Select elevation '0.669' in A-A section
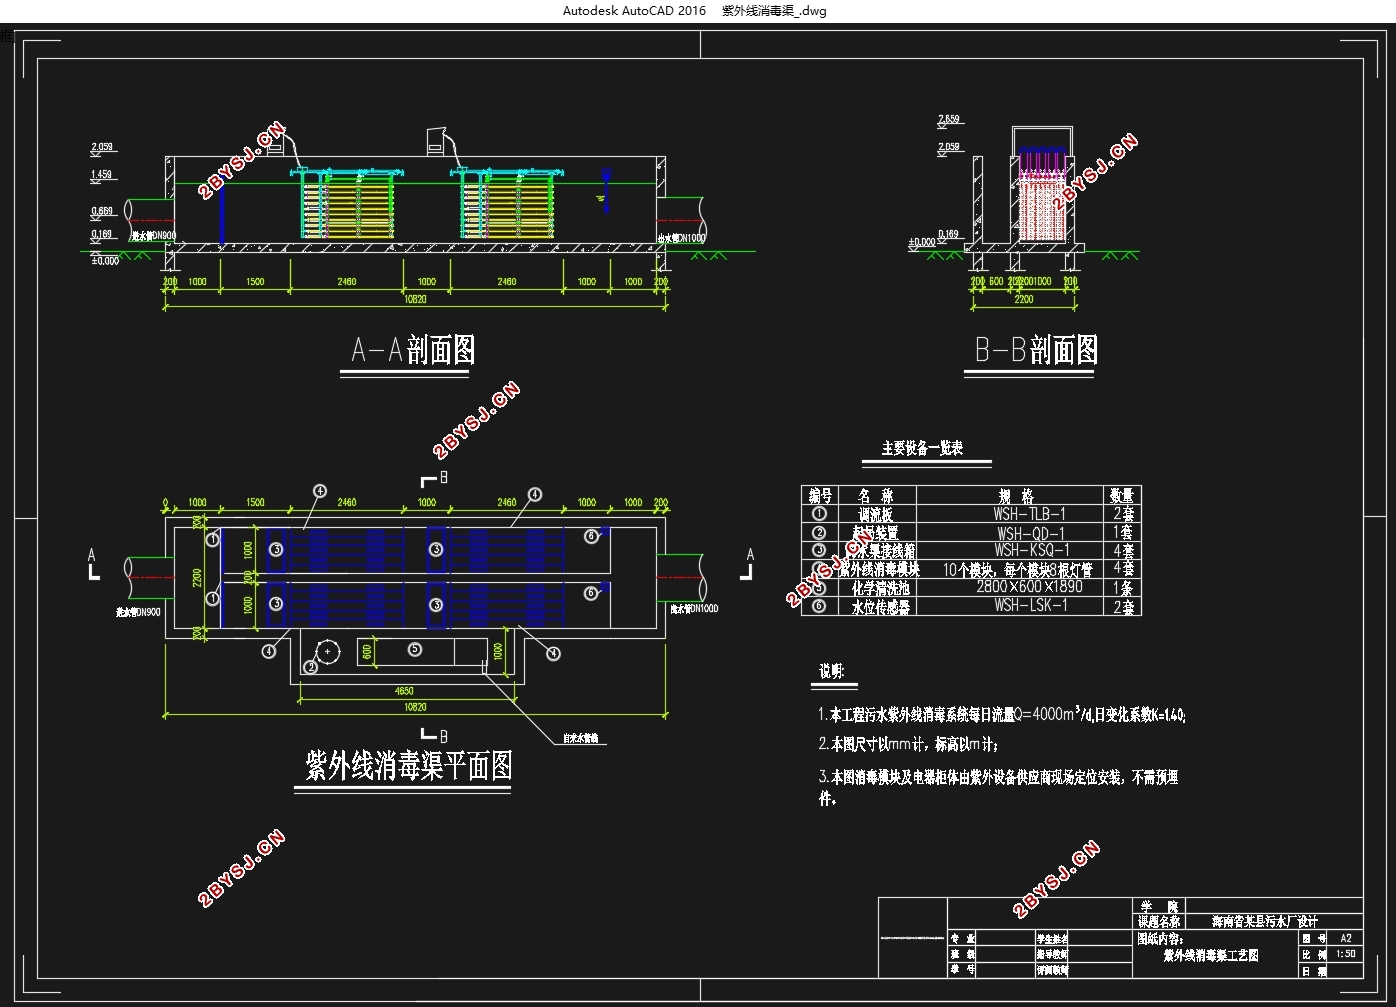The width and height of the screenshot is (1396, 1007). click(x=102, y=211)
